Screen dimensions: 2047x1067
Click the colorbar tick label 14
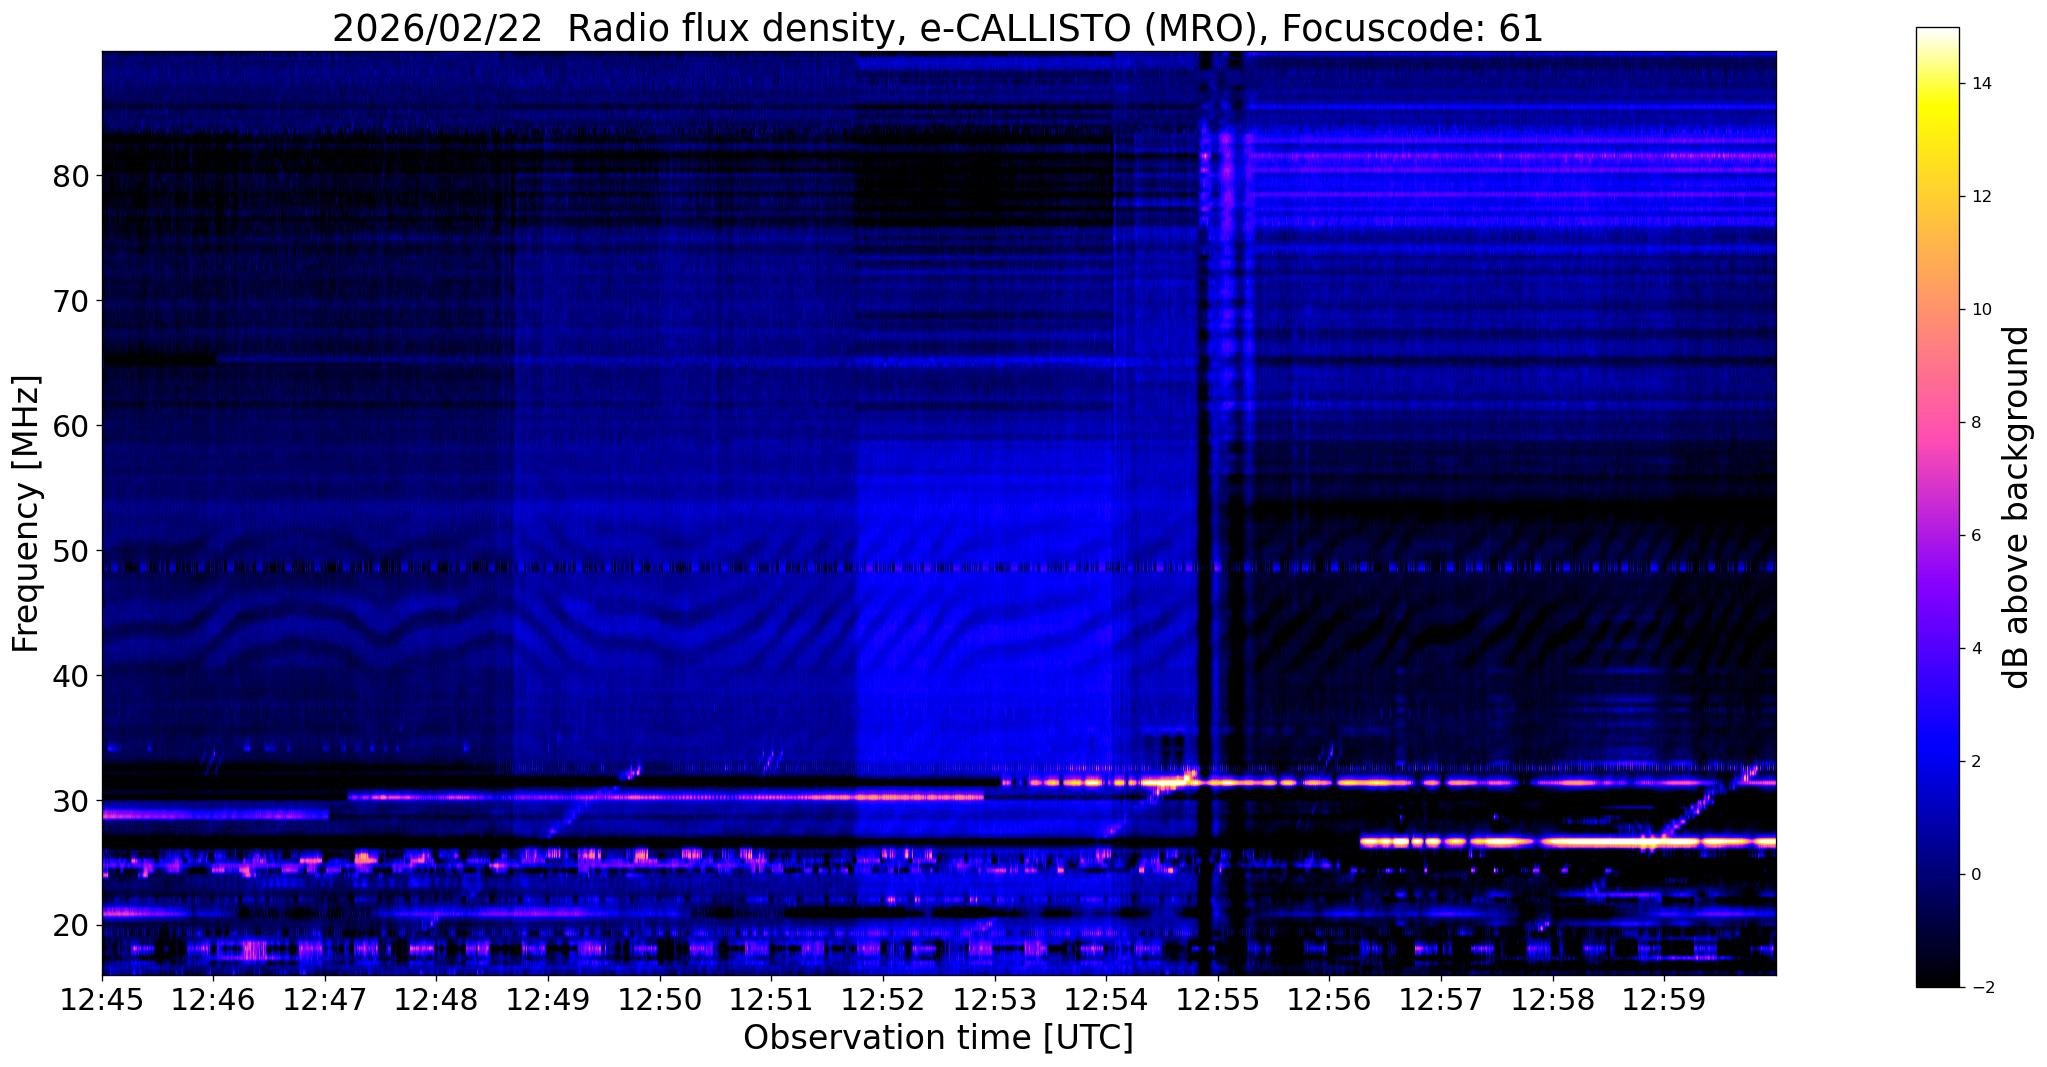(1980, 84)
